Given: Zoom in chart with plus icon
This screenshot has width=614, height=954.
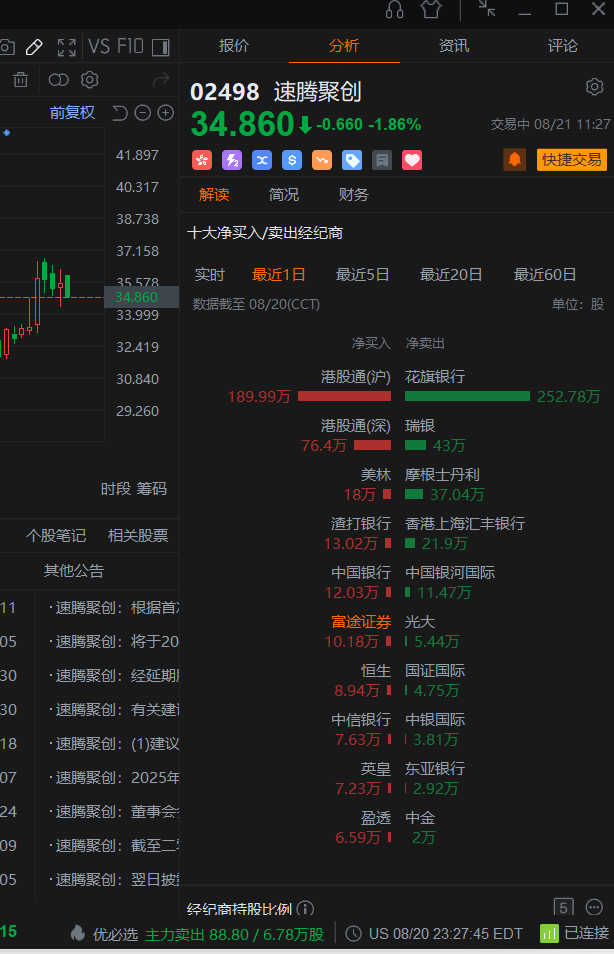Looking at the screenshot, I should pyautogui.click(x=166, y=113).
